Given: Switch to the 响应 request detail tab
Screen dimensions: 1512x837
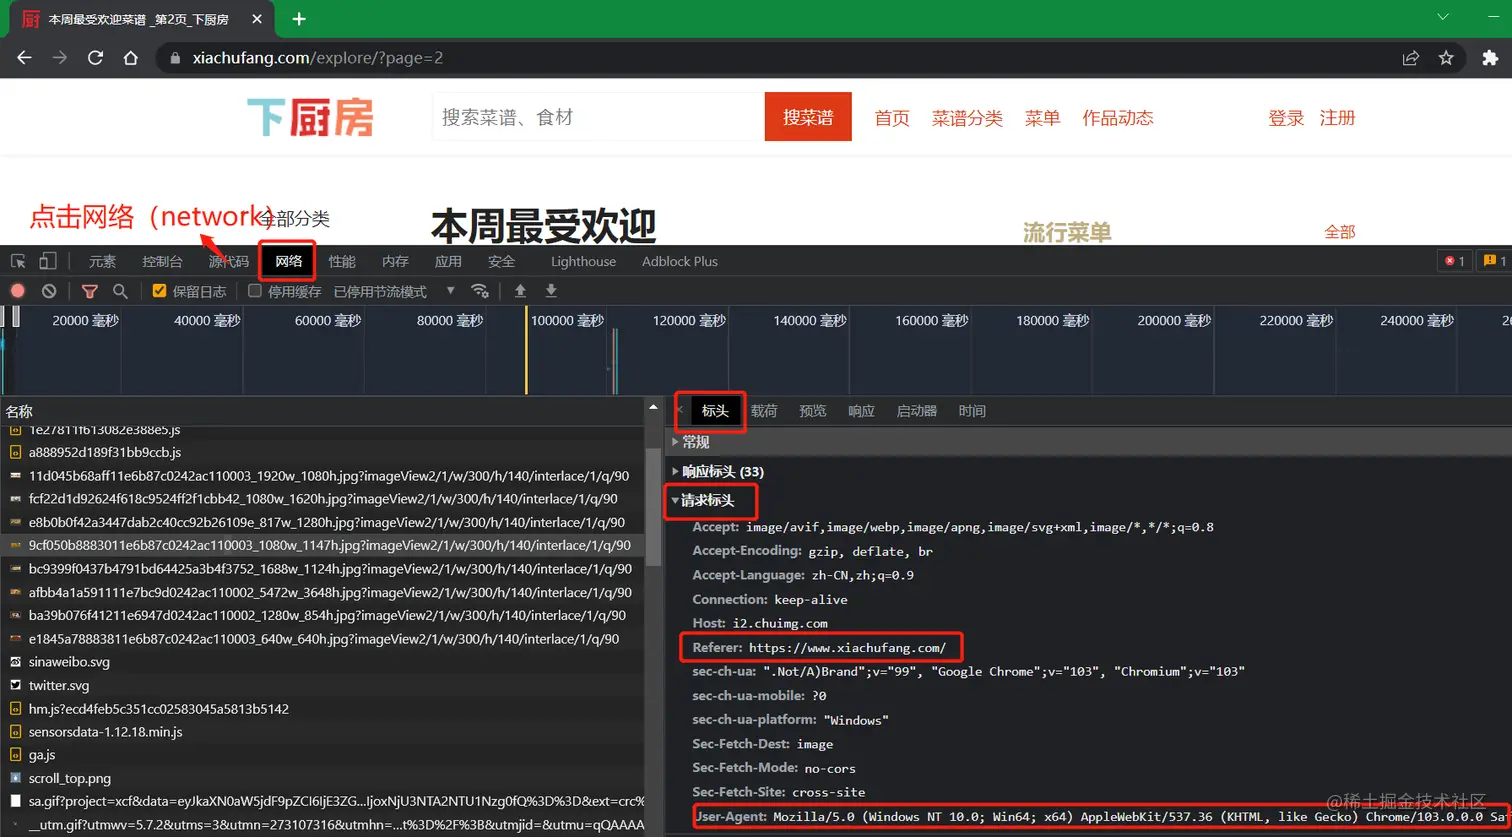Looking at the screenshot, I should pyautogui.click(x=861, y=410).
